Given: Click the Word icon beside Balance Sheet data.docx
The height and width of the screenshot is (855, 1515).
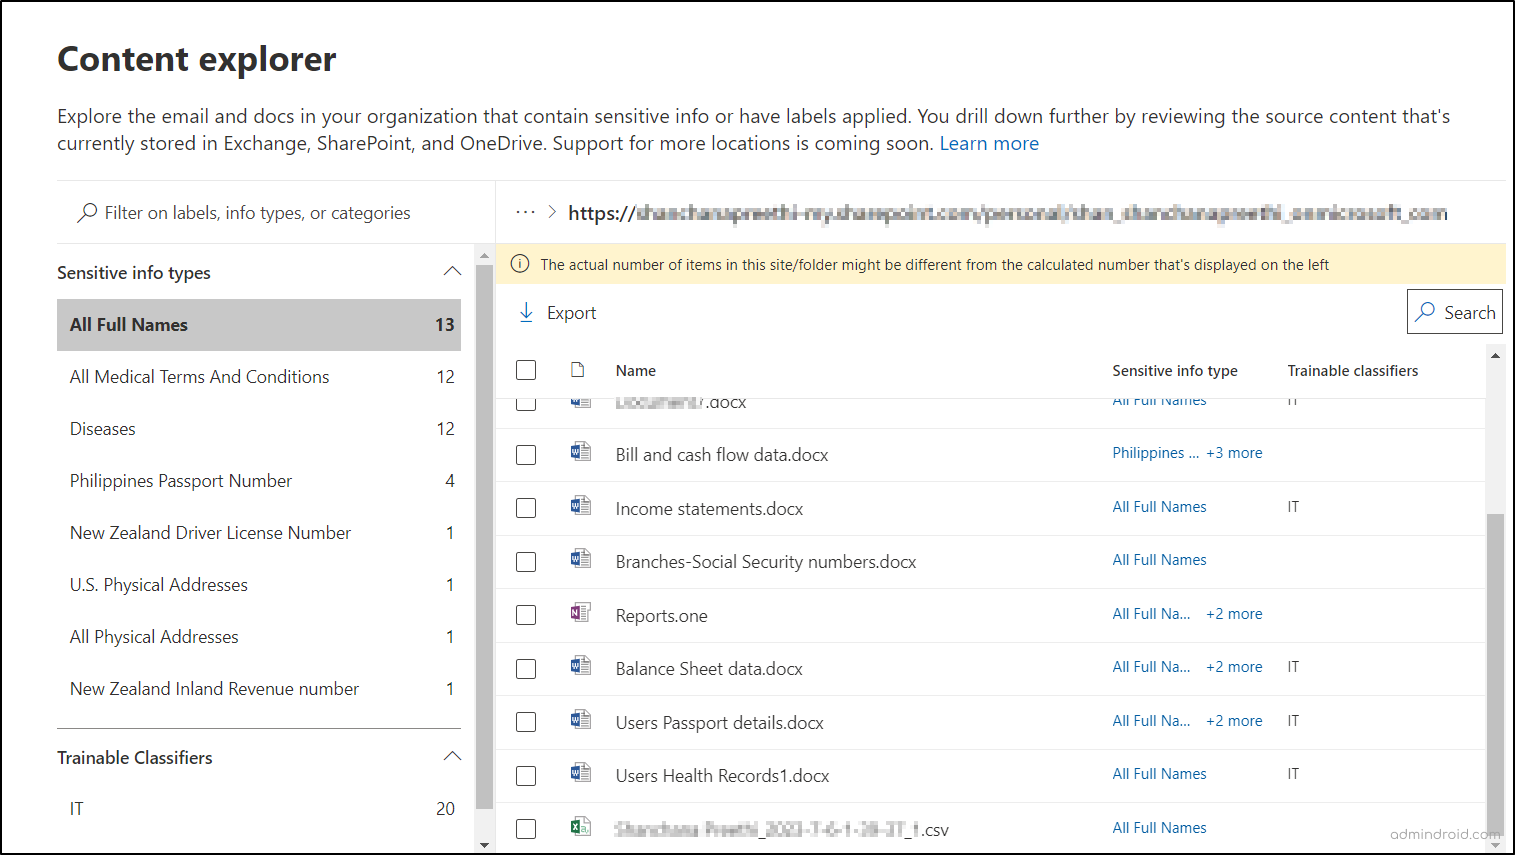Looking at the screenshot, I should (580, 667).
